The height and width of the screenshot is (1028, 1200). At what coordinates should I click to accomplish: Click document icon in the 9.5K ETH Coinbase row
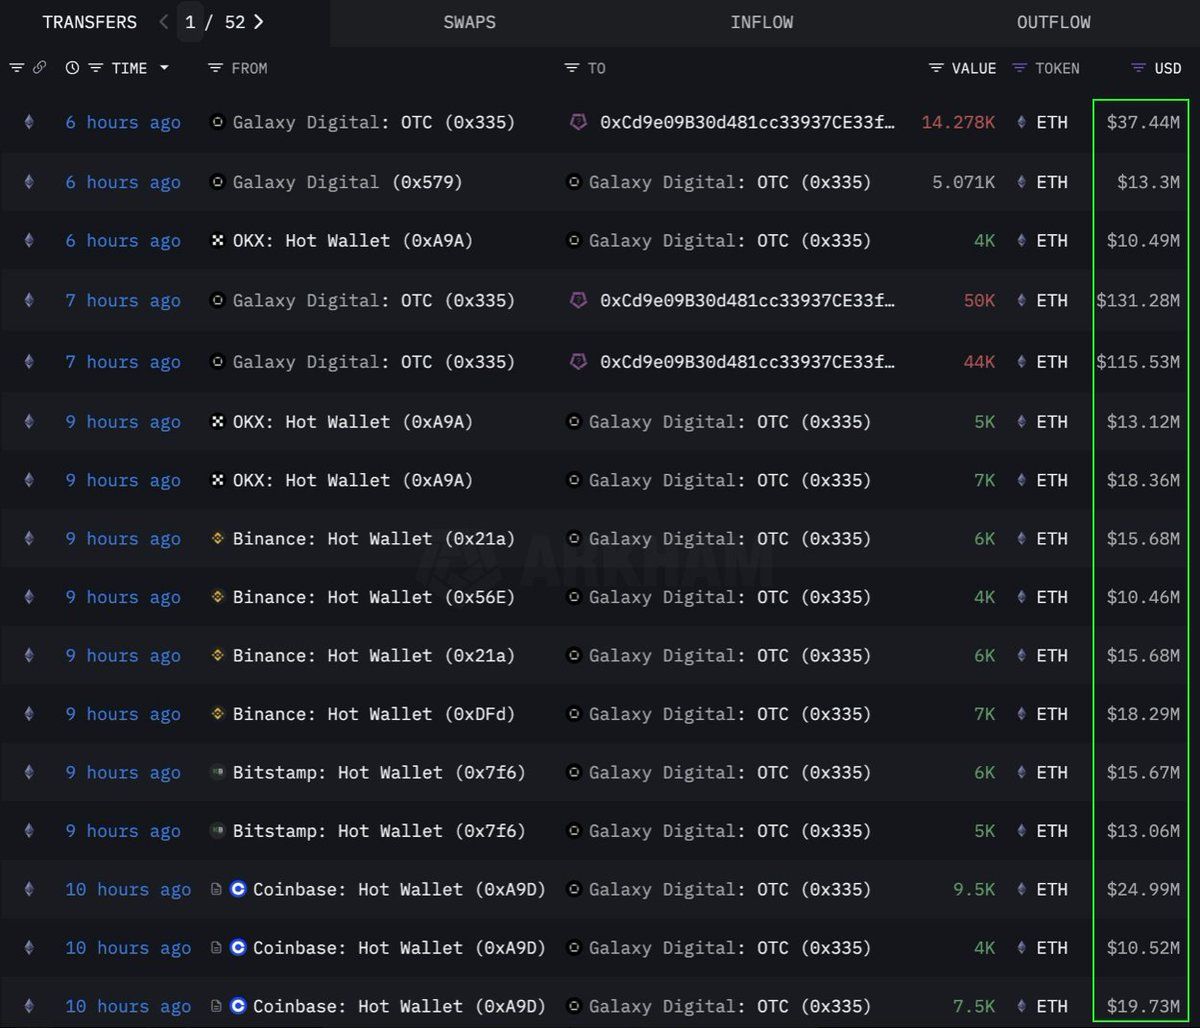216,889
